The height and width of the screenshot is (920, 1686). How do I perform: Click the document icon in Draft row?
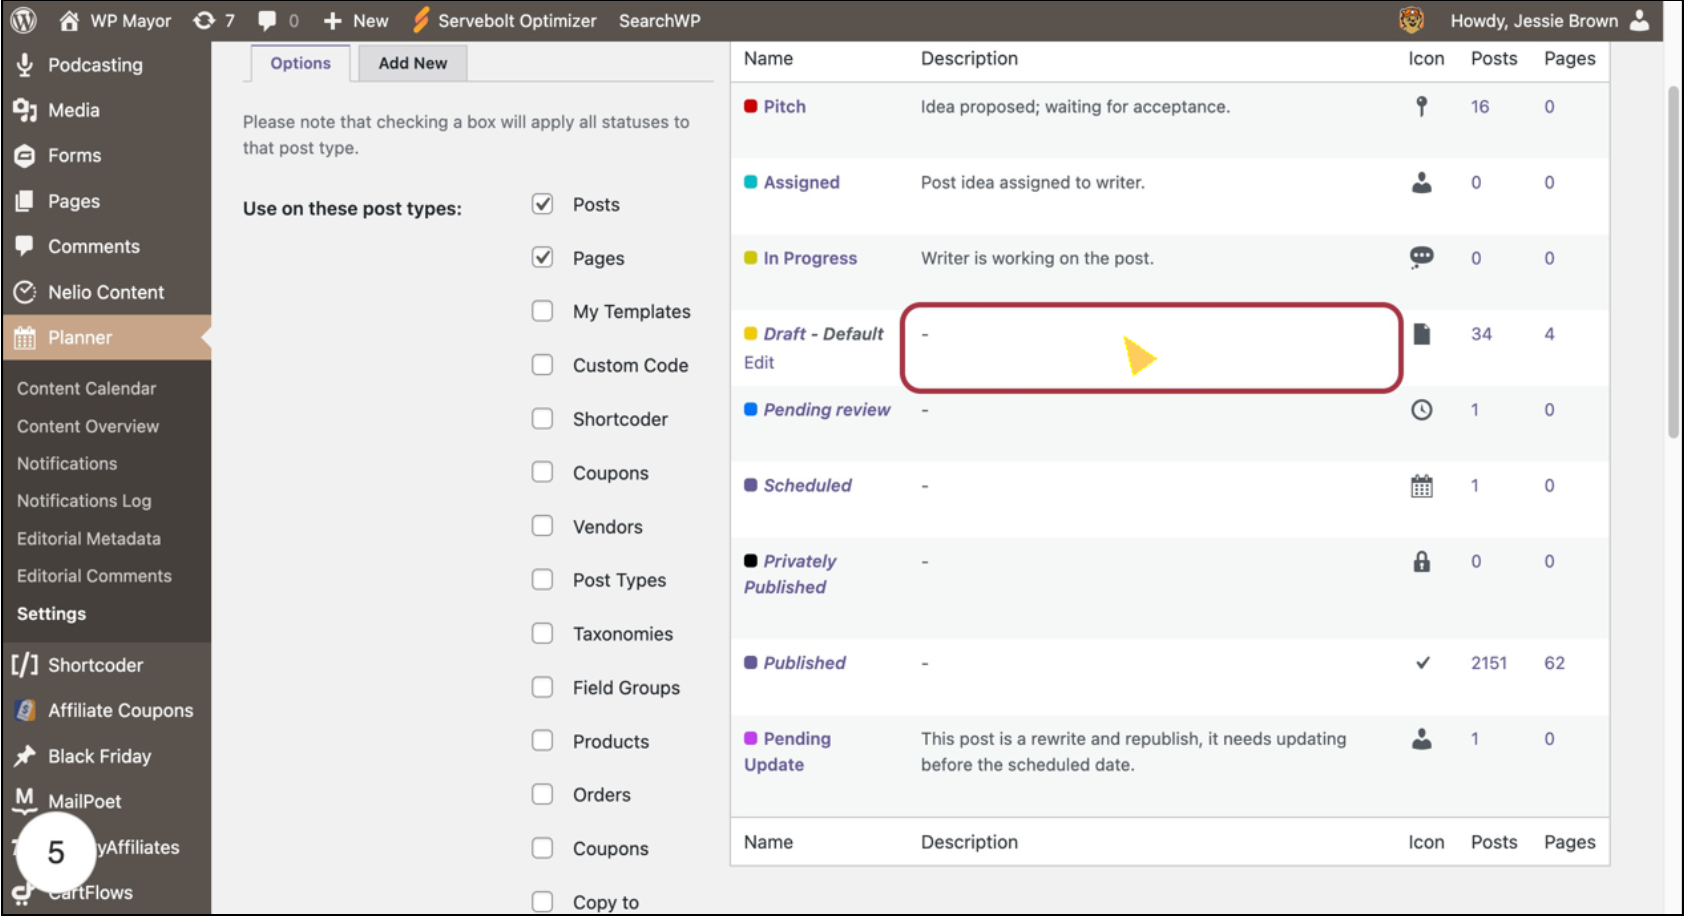click(x=1421, y=334)
